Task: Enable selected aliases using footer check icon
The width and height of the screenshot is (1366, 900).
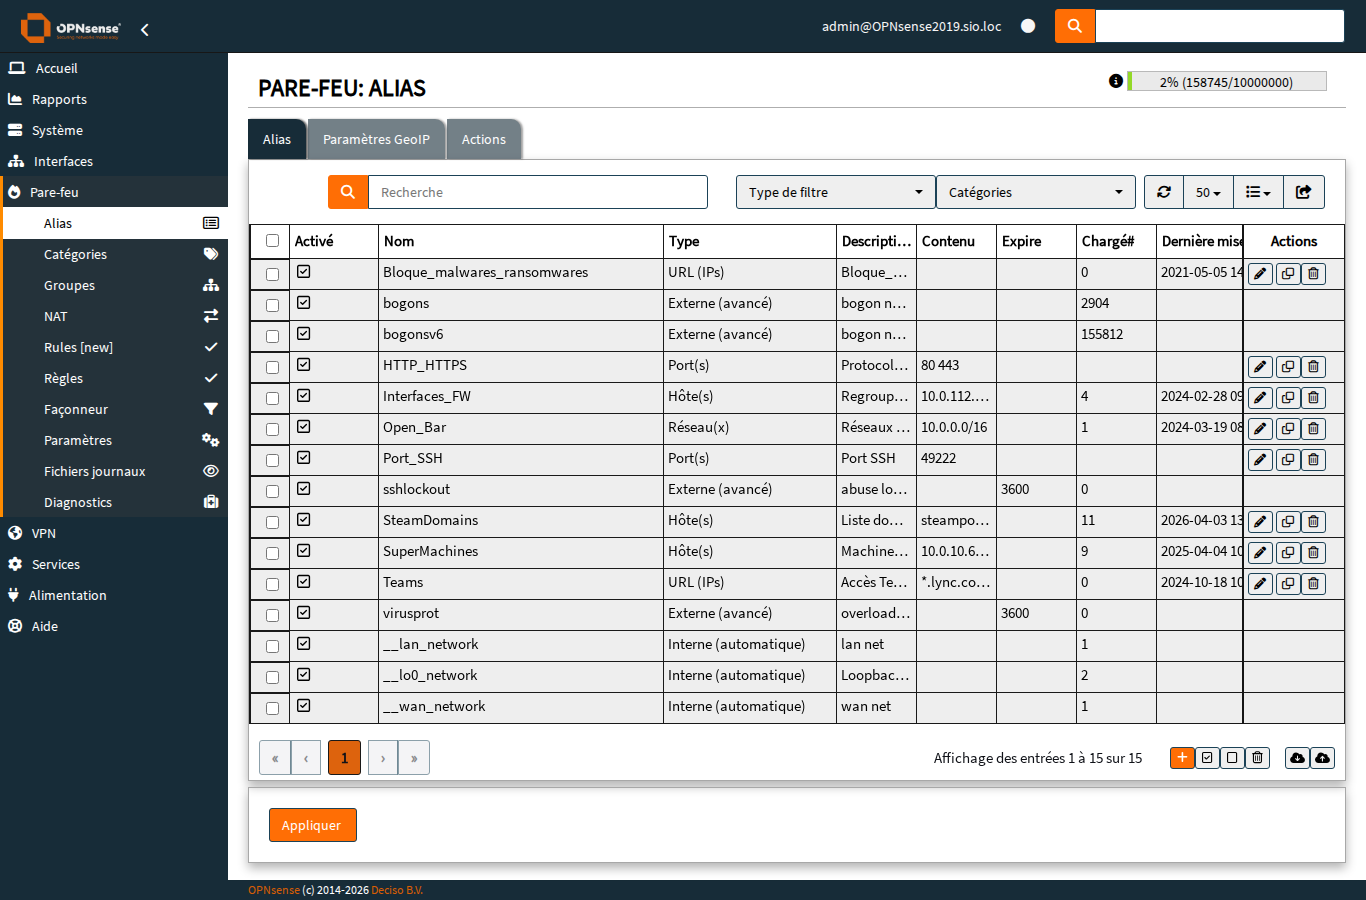Action: [x=1207, y=758]
